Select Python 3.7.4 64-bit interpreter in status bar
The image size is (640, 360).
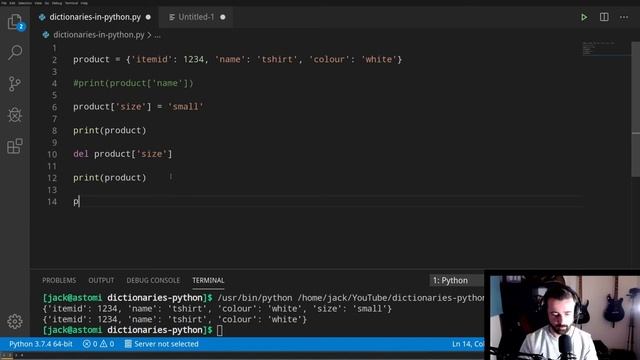click(x=41, y=344)
